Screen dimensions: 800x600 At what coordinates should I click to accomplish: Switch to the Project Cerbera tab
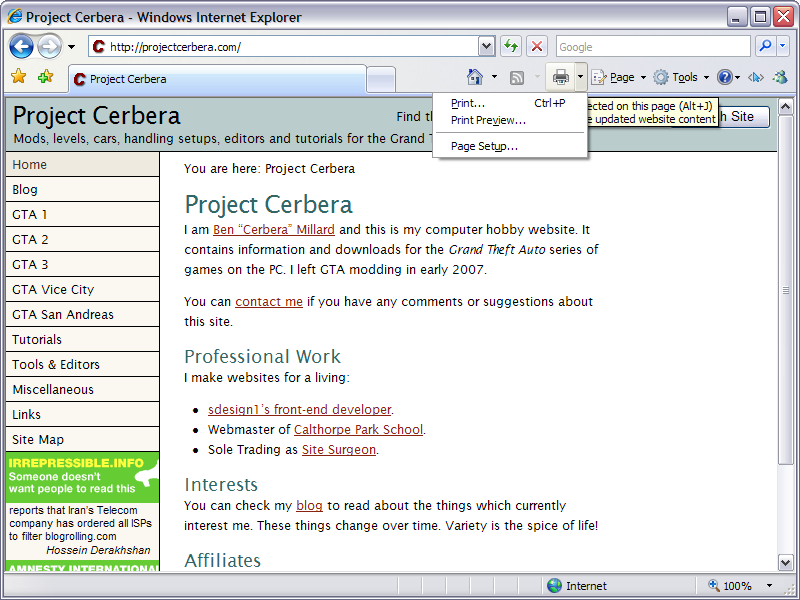(215, 79)
